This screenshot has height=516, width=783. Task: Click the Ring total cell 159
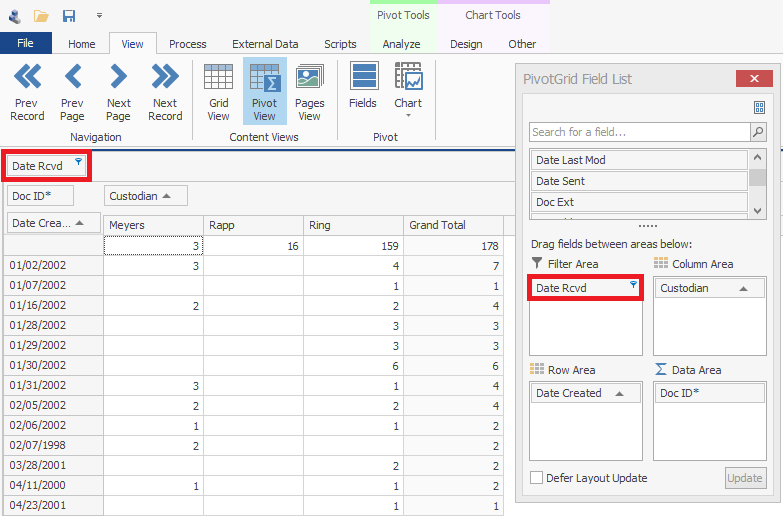click(353, 246)
